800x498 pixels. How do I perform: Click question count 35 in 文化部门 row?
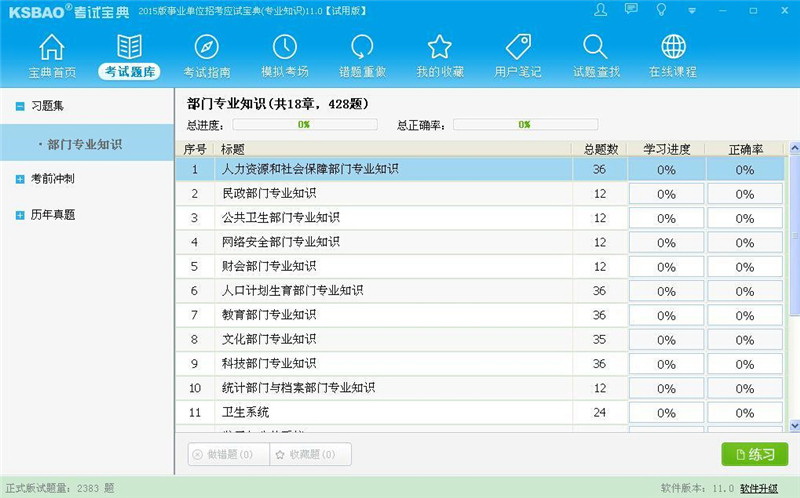(x=599, y=339)
